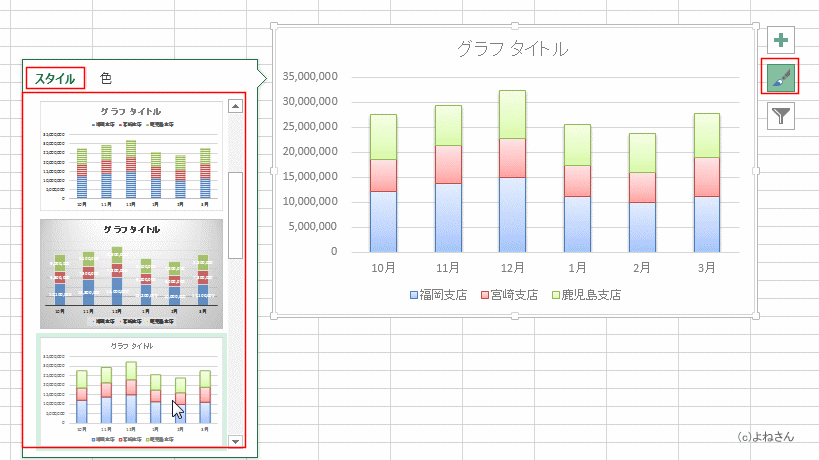Select the red bar segment for 3月
Image resolution: width=819 pixels, height=460 pixels.
coord(707,177)
